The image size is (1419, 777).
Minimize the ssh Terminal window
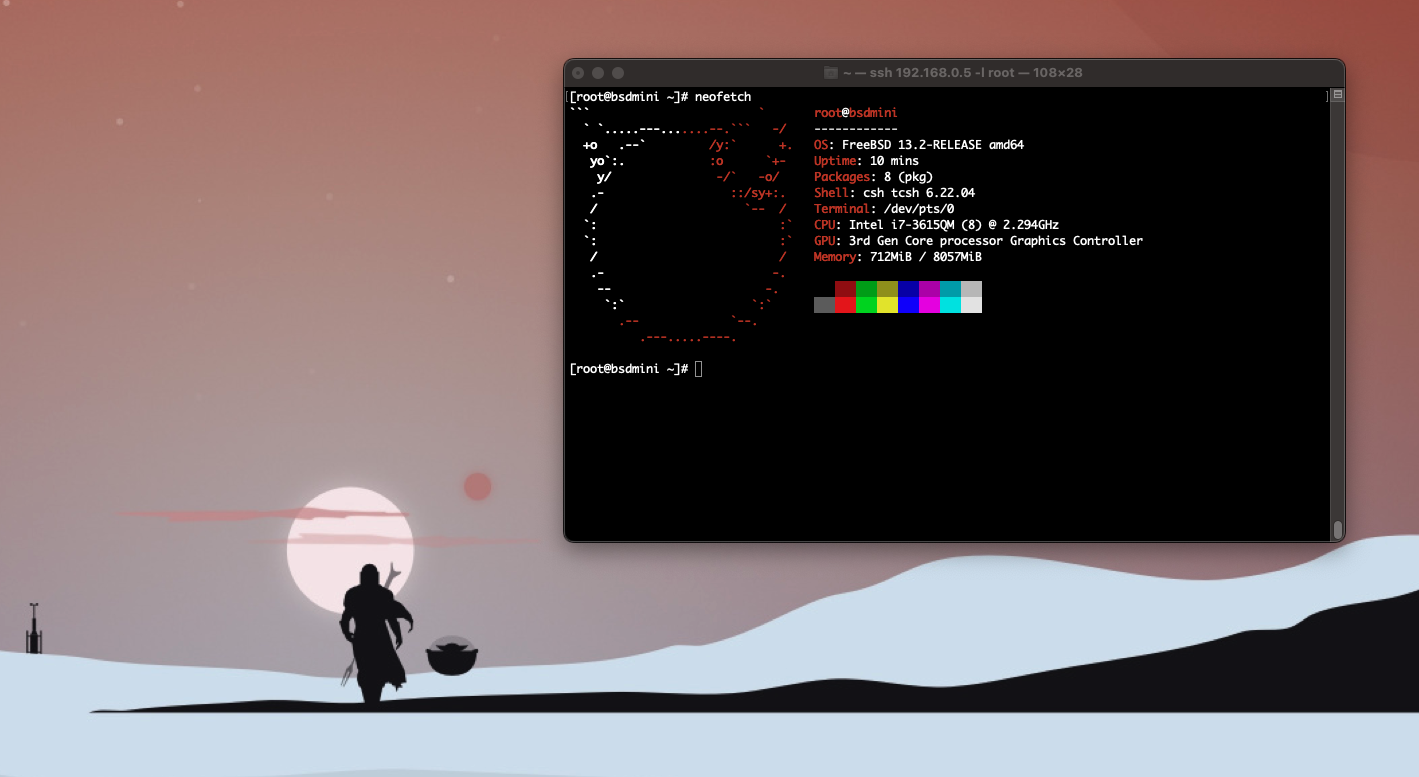pyautogui.click(x=598, y=73)
